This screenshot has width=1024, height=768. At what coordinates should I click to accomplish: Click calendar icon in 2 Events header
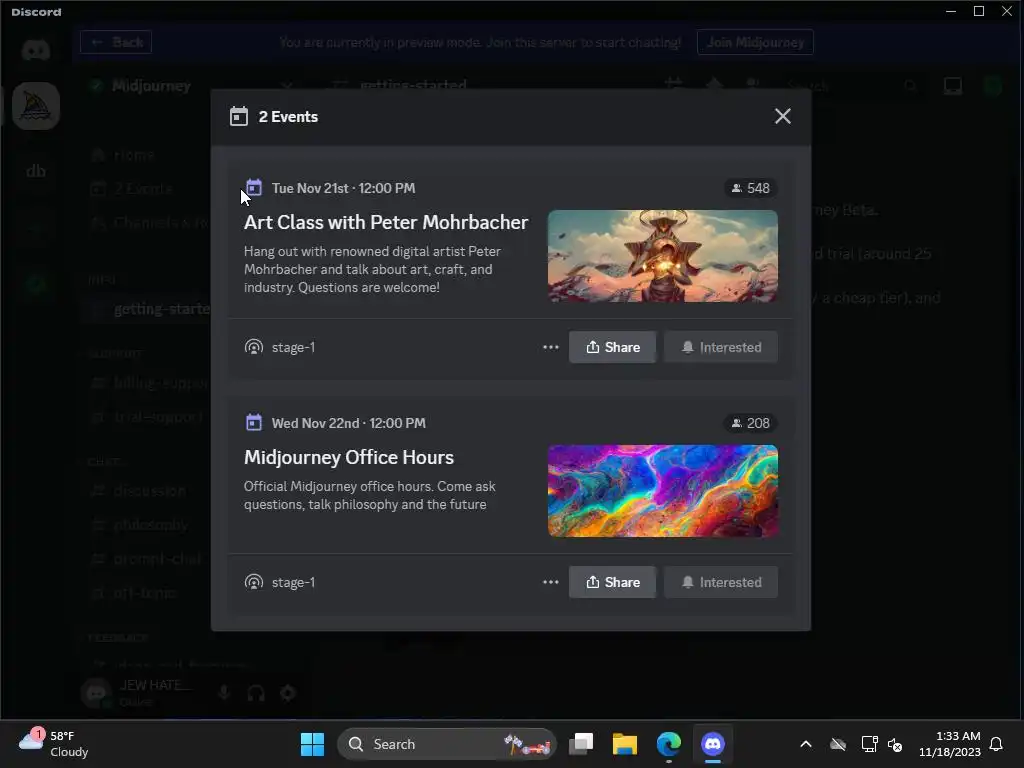point(239,116)
